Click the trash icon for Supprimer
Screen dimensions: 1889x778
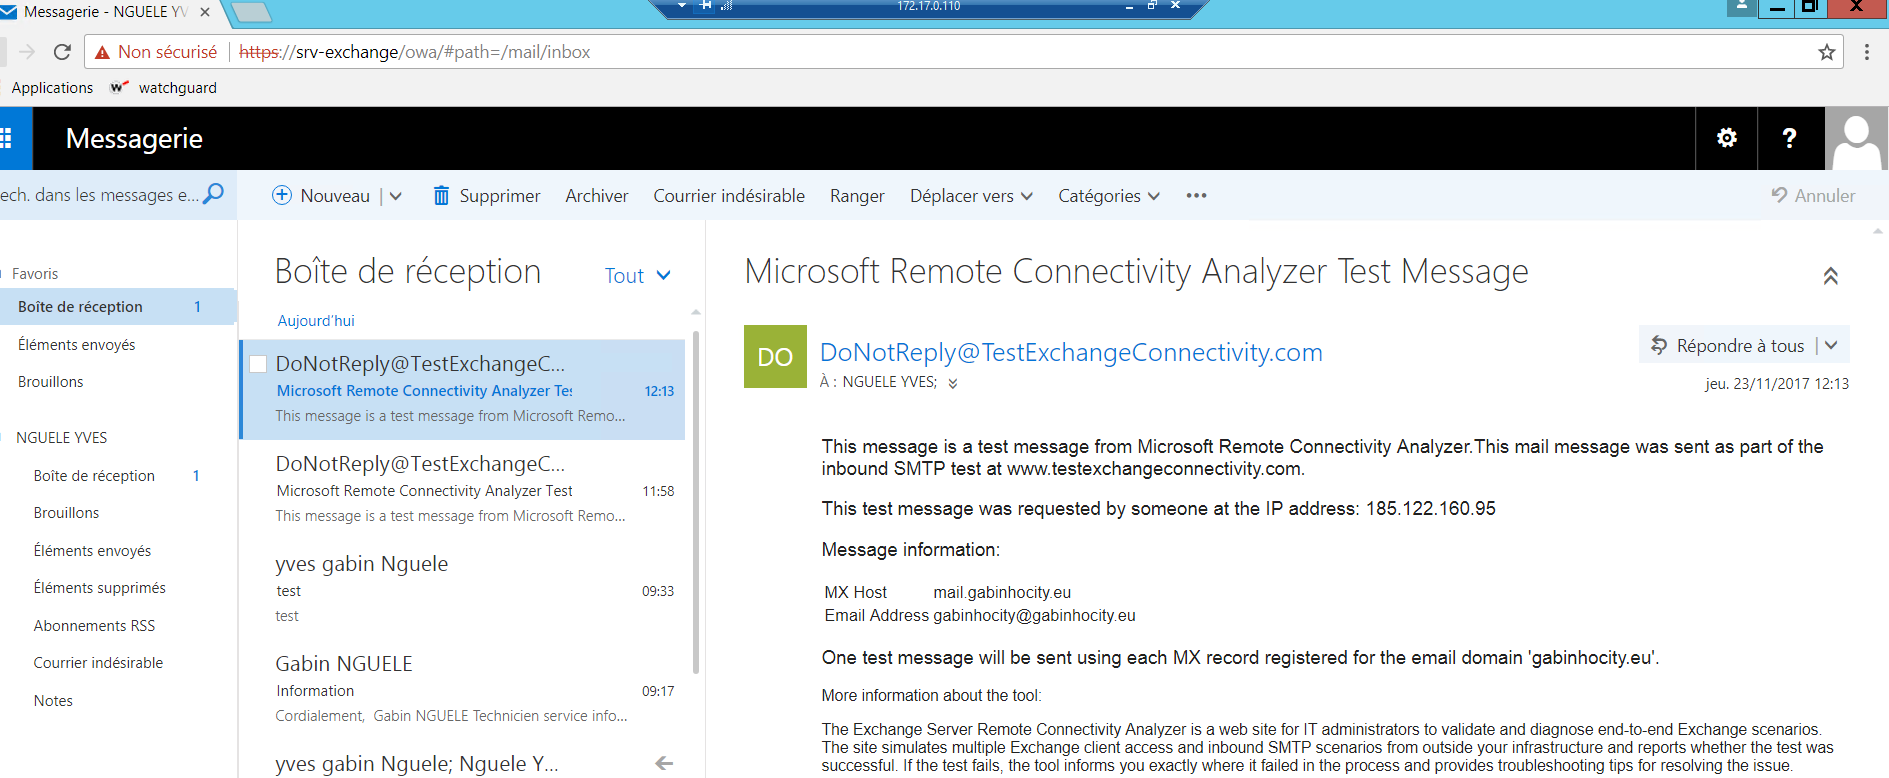(x=441, y=195)
